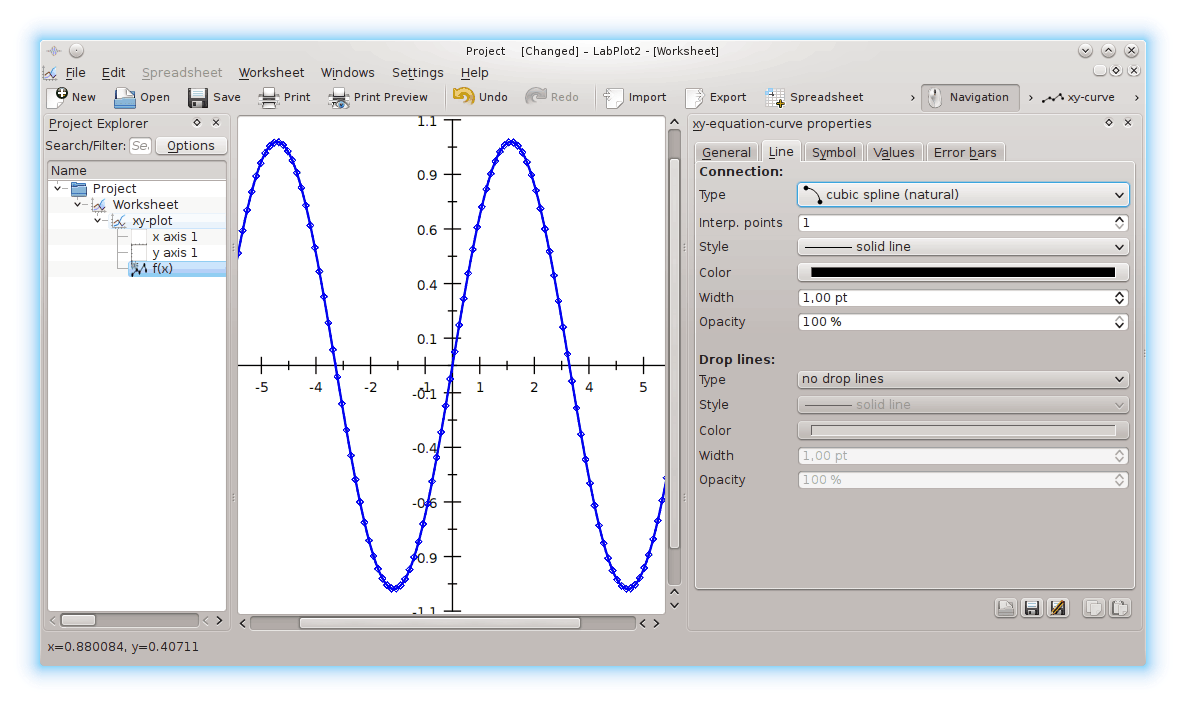Click the Search/Filter input field
1186x706 pixels.
tap(140, 146)
